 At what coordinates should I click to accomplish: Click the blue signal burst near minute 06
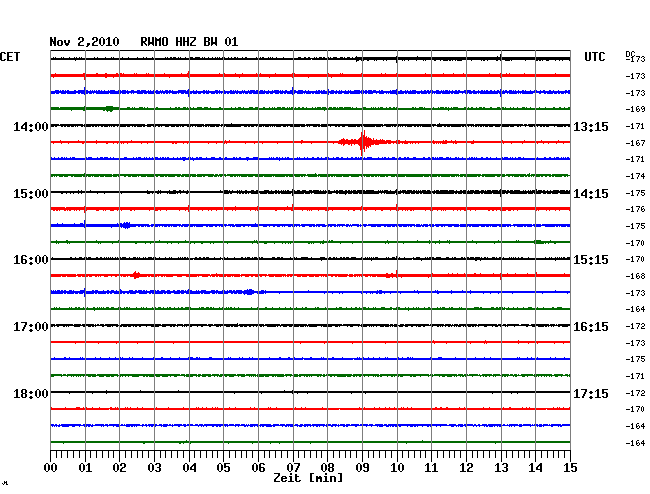(x=249, y=292)
